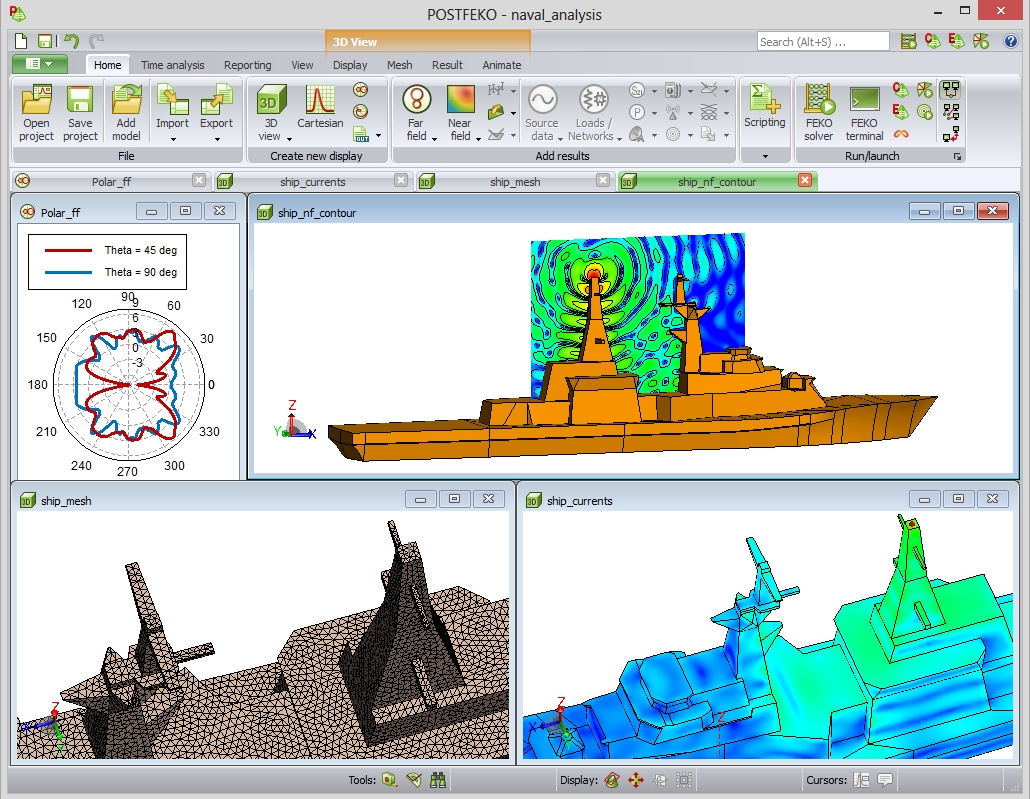Click the ship_mesh 3D view canvas
This screenshot has height=799, width=1030.
(x=263, y=635)
